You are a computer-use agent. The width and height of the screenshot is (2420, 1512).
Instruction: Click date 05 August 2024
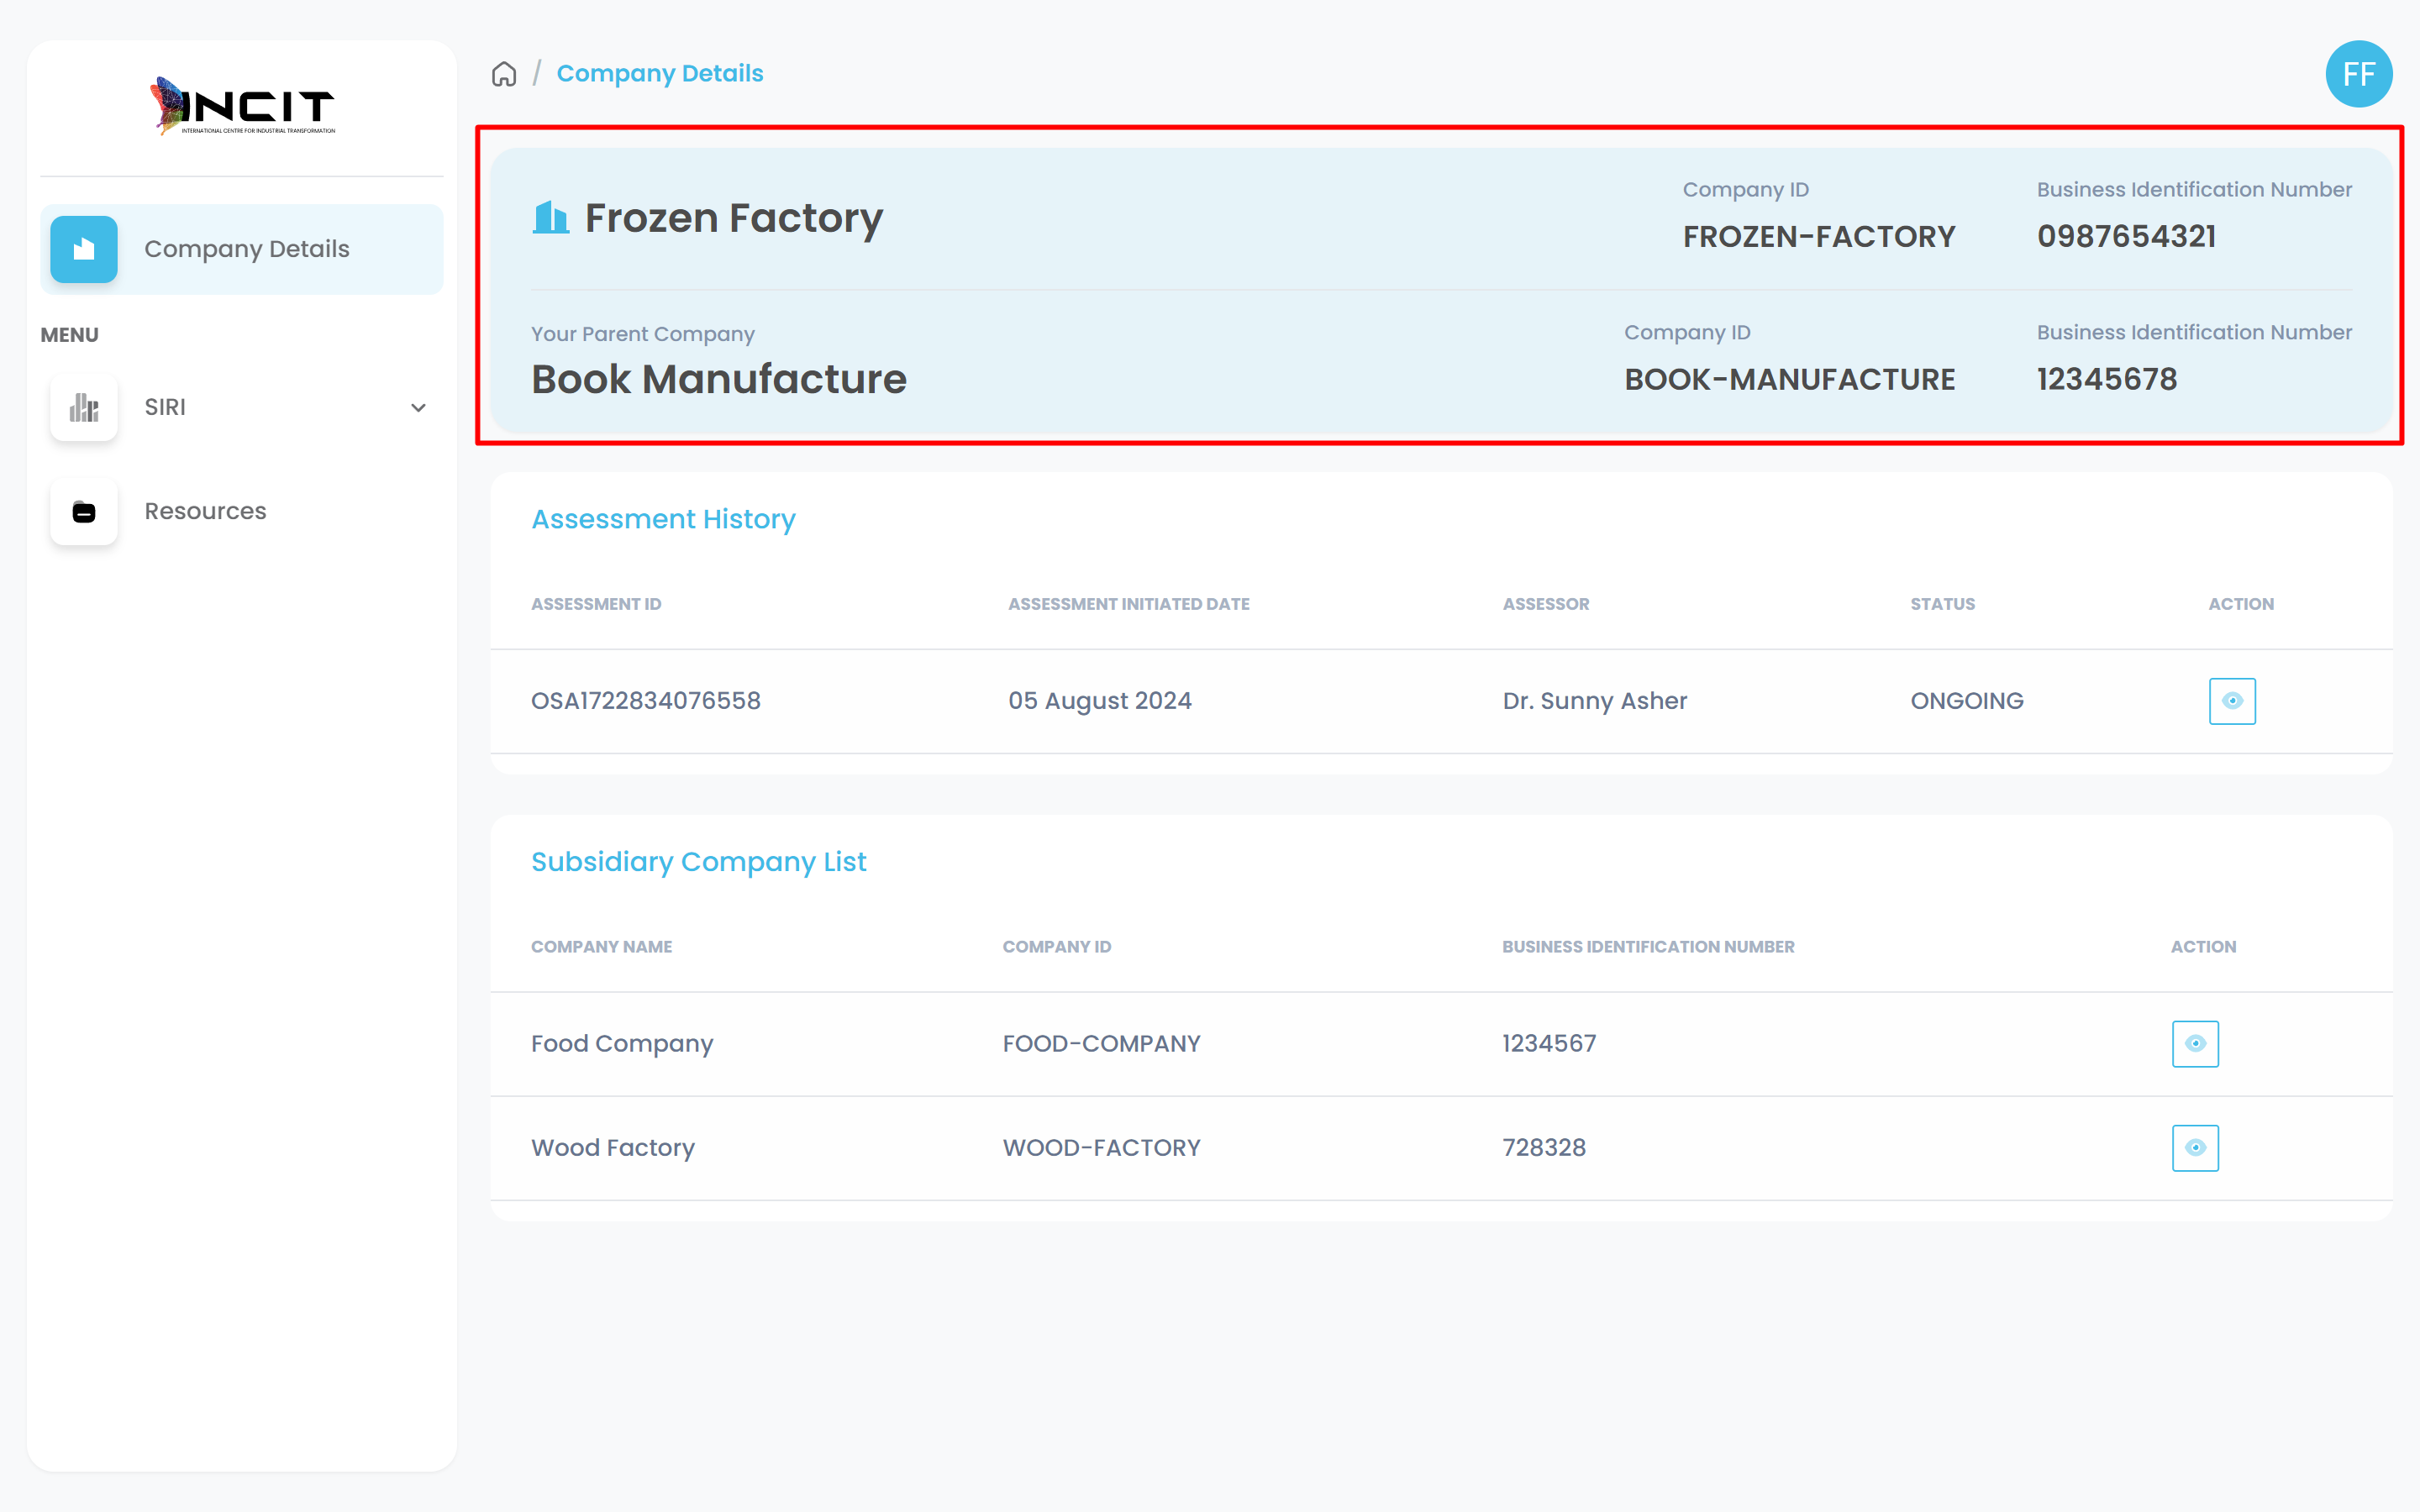[x=1100, y=701]
